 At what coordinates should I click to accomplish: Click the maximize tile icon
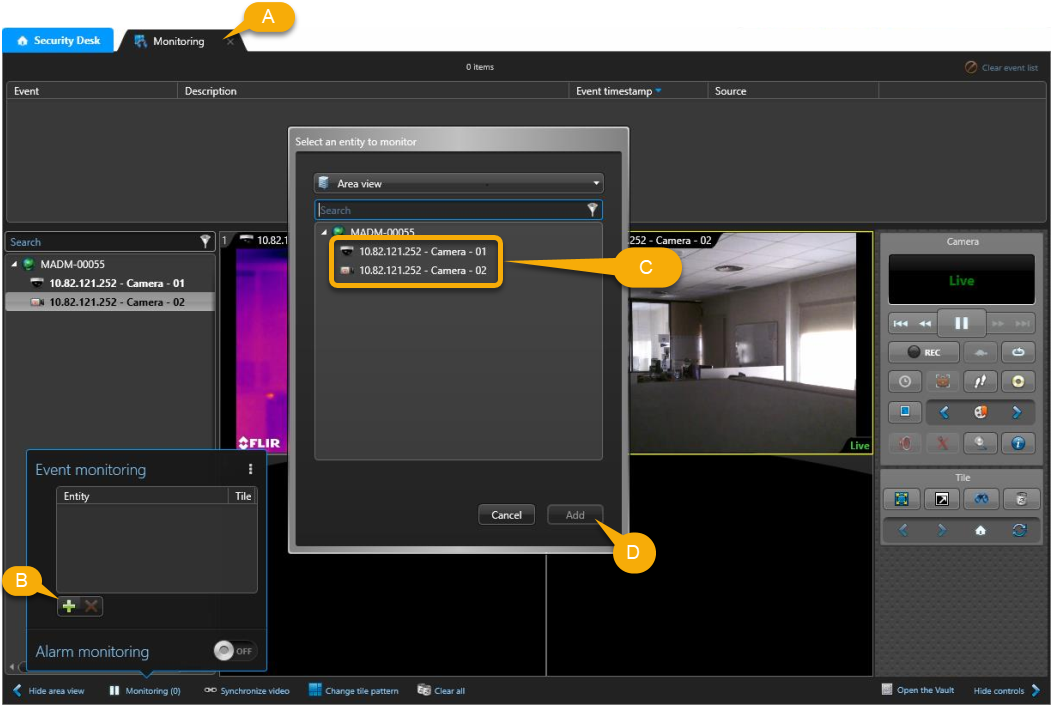click(941, 498)
